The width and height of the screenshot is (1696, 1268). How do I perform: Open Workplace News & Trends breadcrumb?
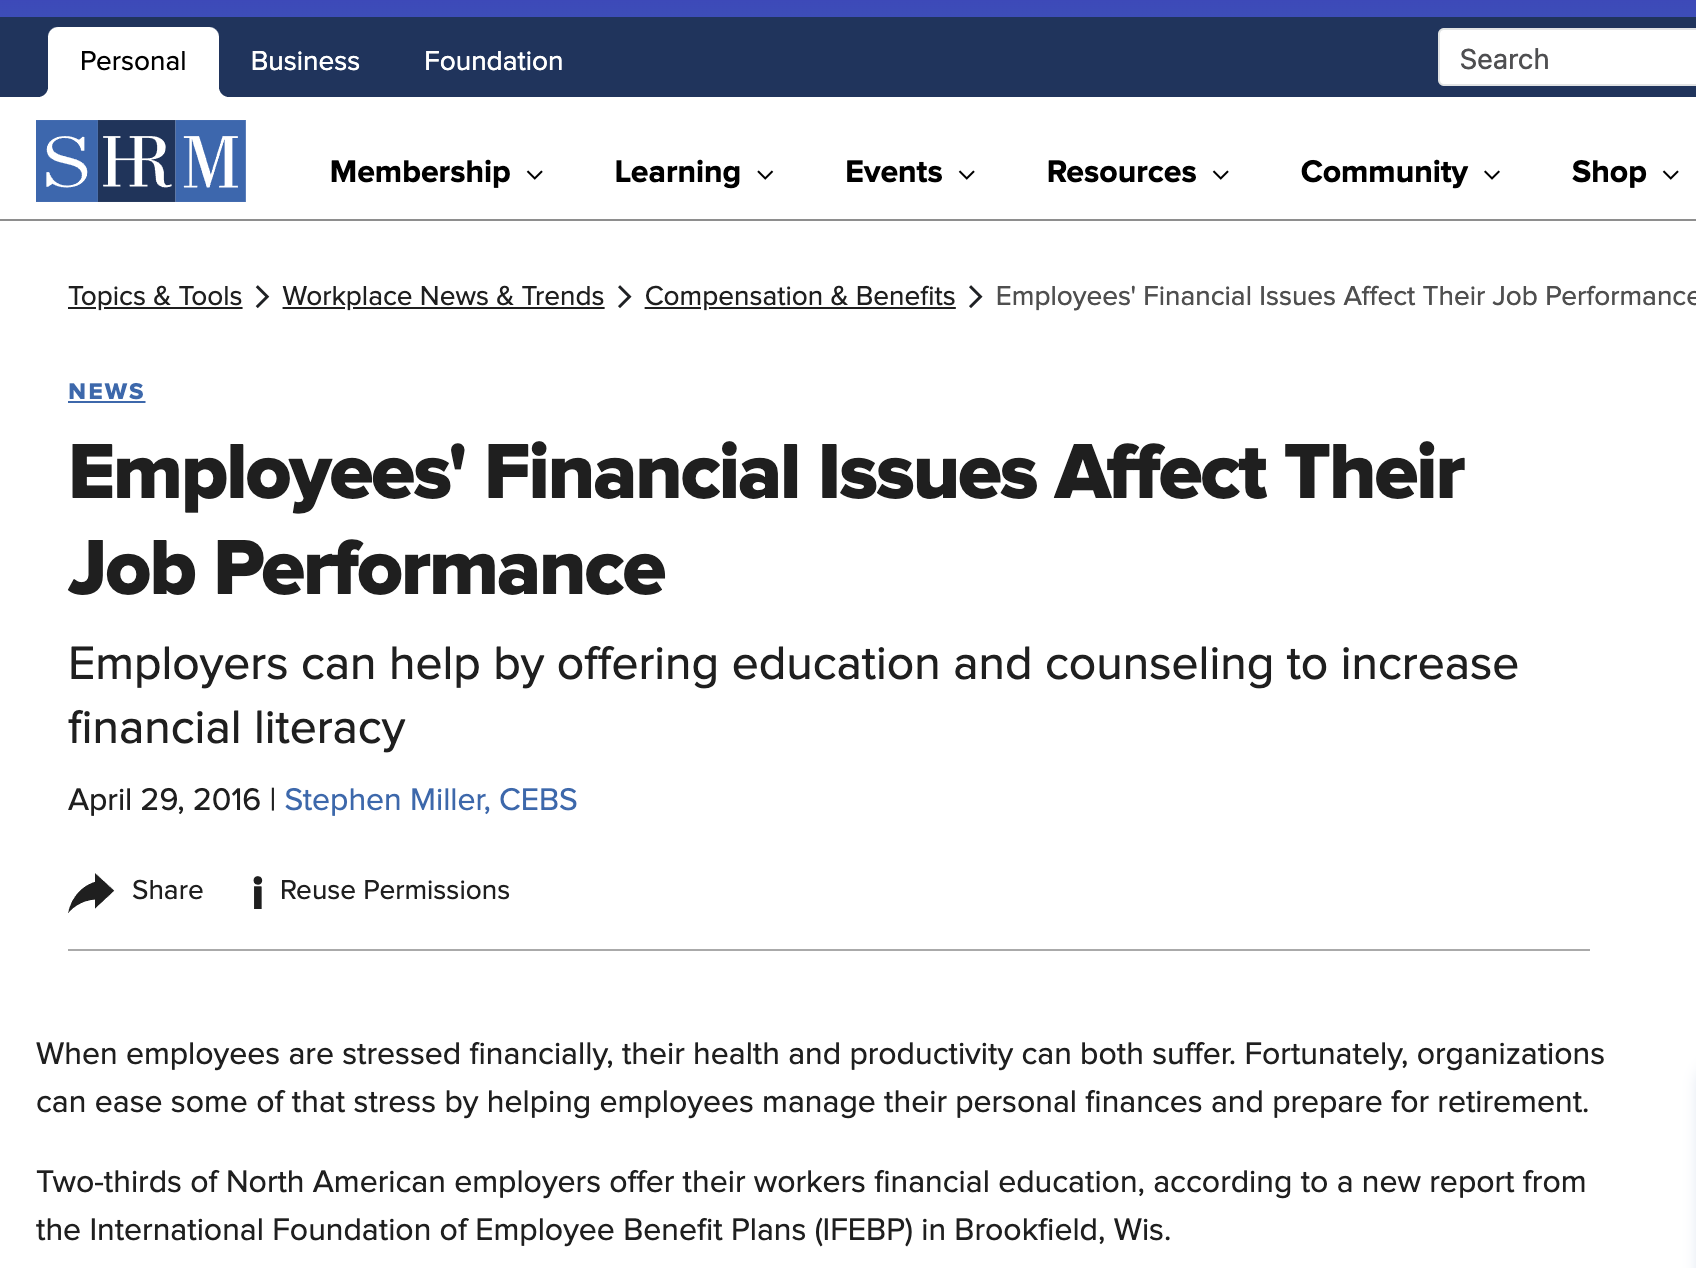[443, 296]
